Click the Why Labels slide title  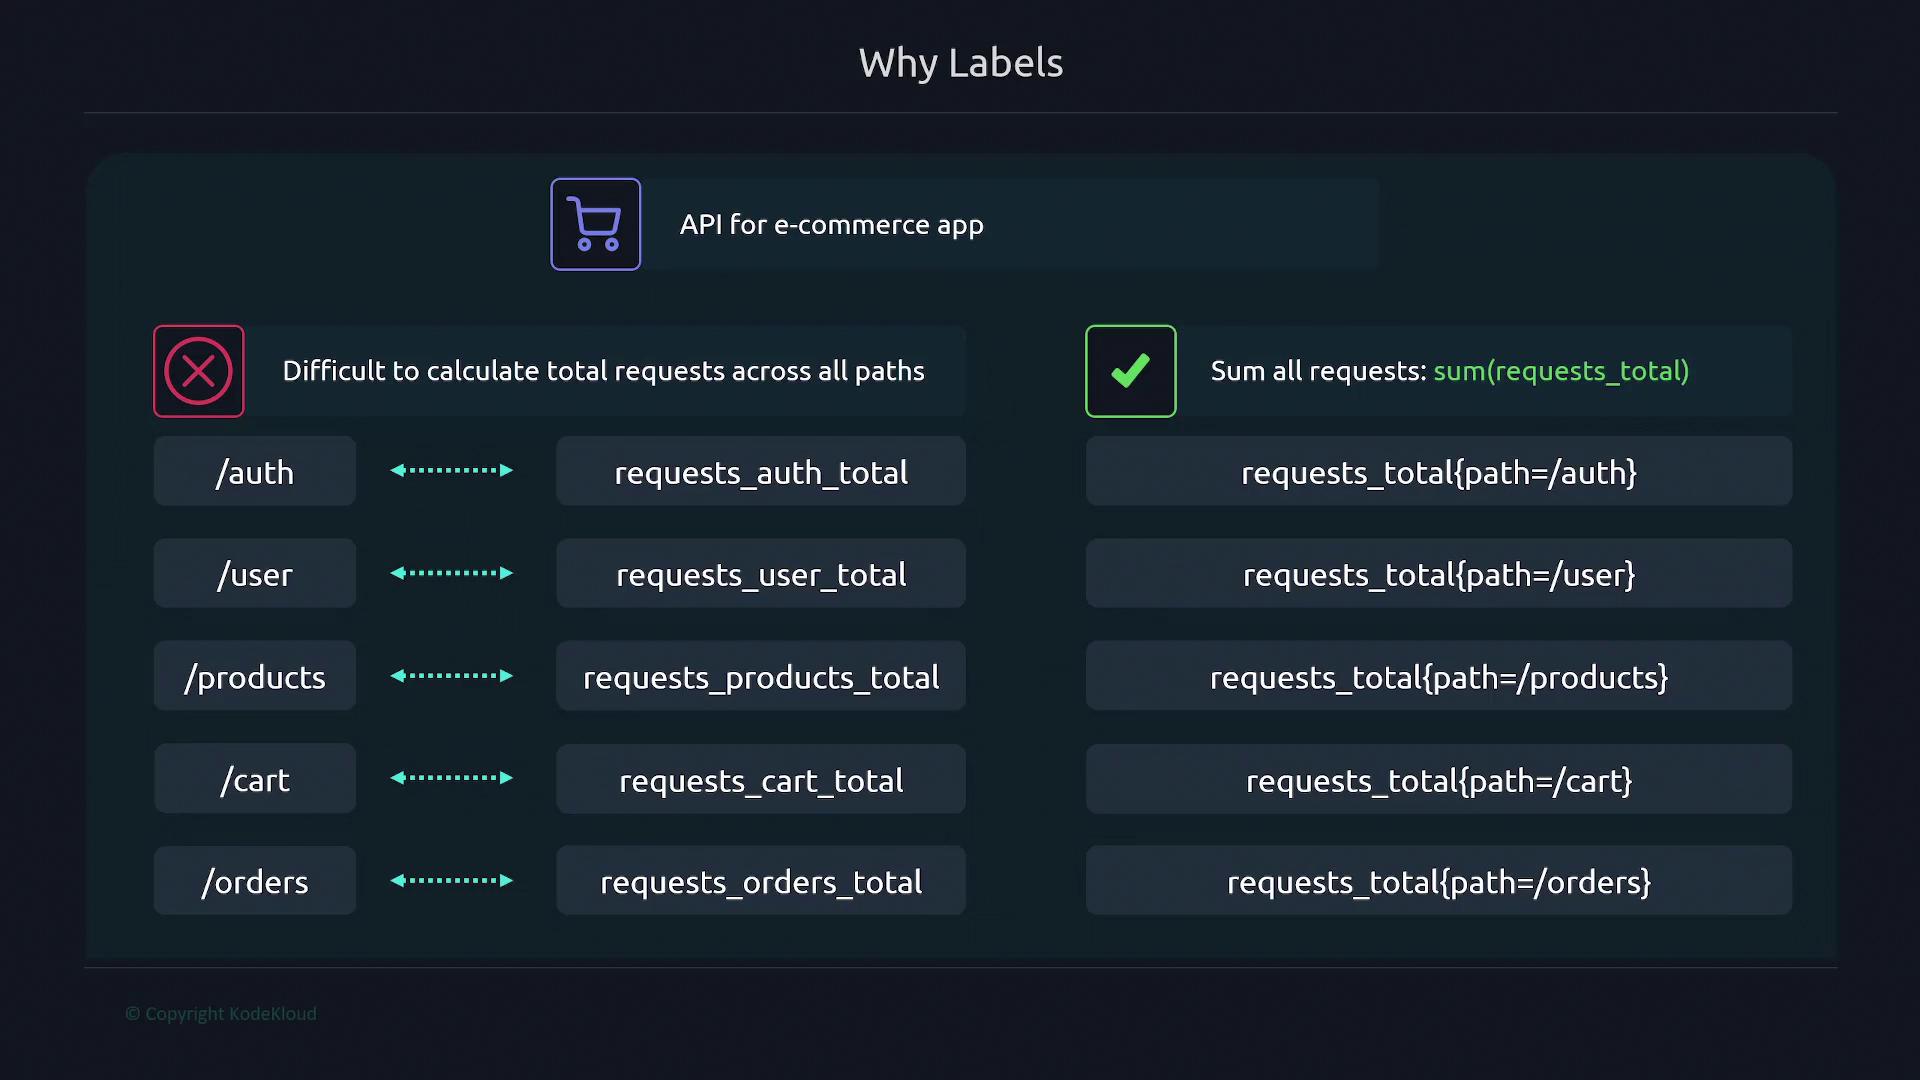(960, 62)
